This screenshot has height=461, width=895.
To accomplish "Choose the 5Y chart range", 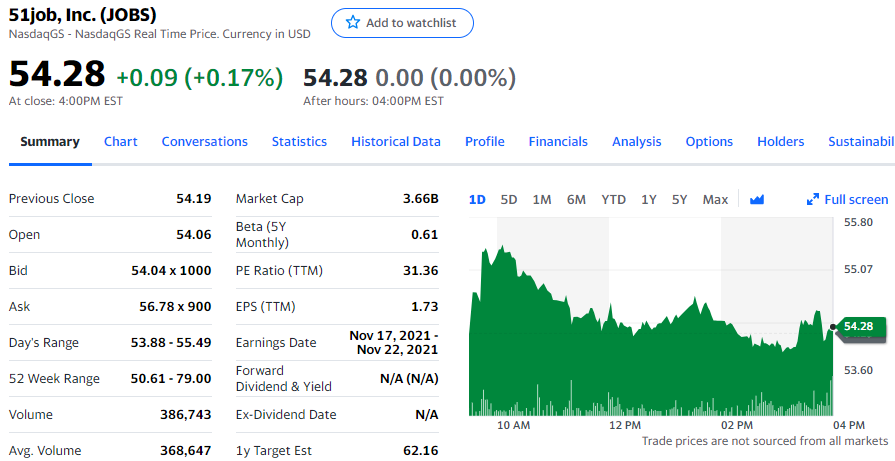I will 679,200.
